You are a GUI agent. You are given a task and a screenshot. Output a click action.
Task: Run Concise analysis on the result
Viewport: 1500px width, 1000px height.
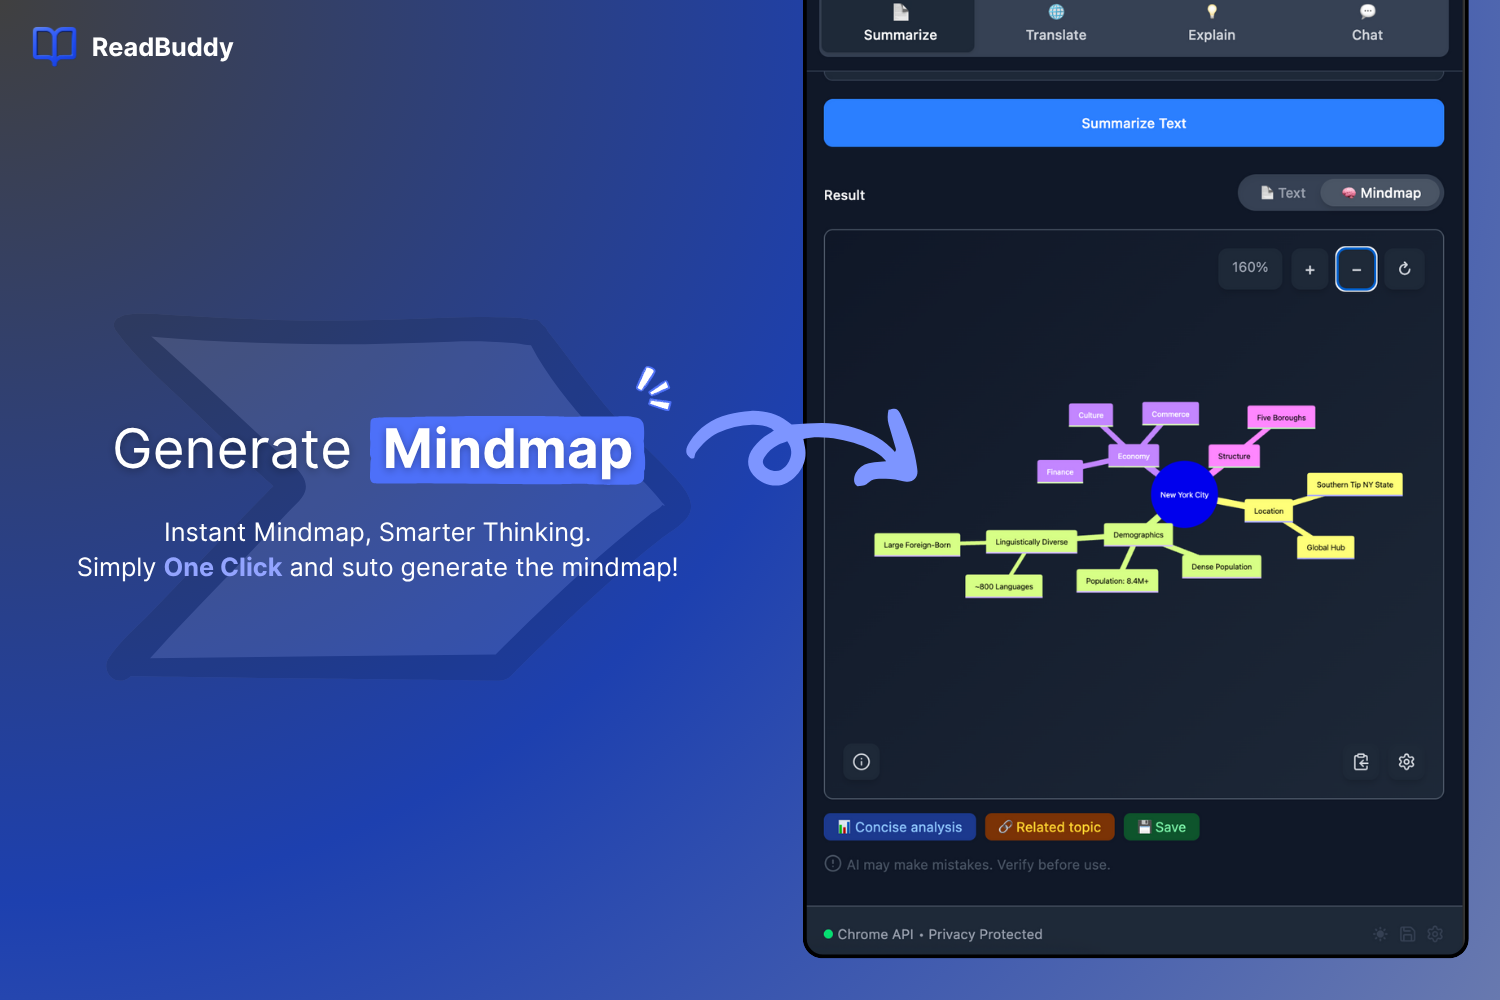coord(900,827)
